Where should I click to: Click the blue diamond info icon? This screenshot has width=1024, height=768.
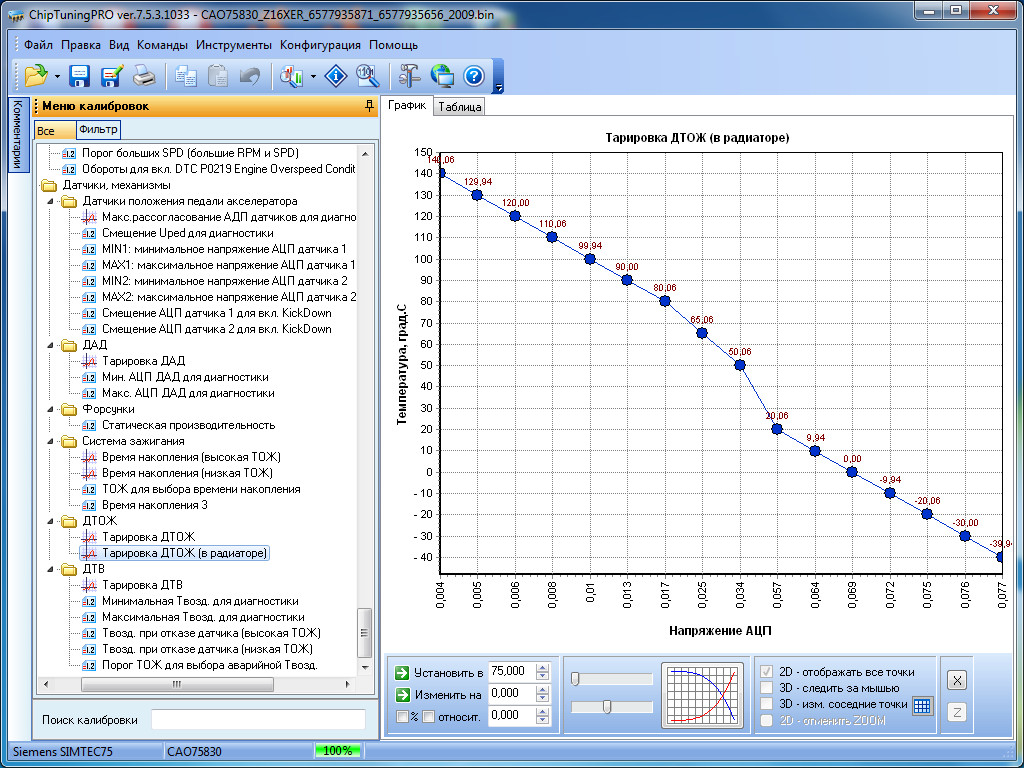point(337,76)
